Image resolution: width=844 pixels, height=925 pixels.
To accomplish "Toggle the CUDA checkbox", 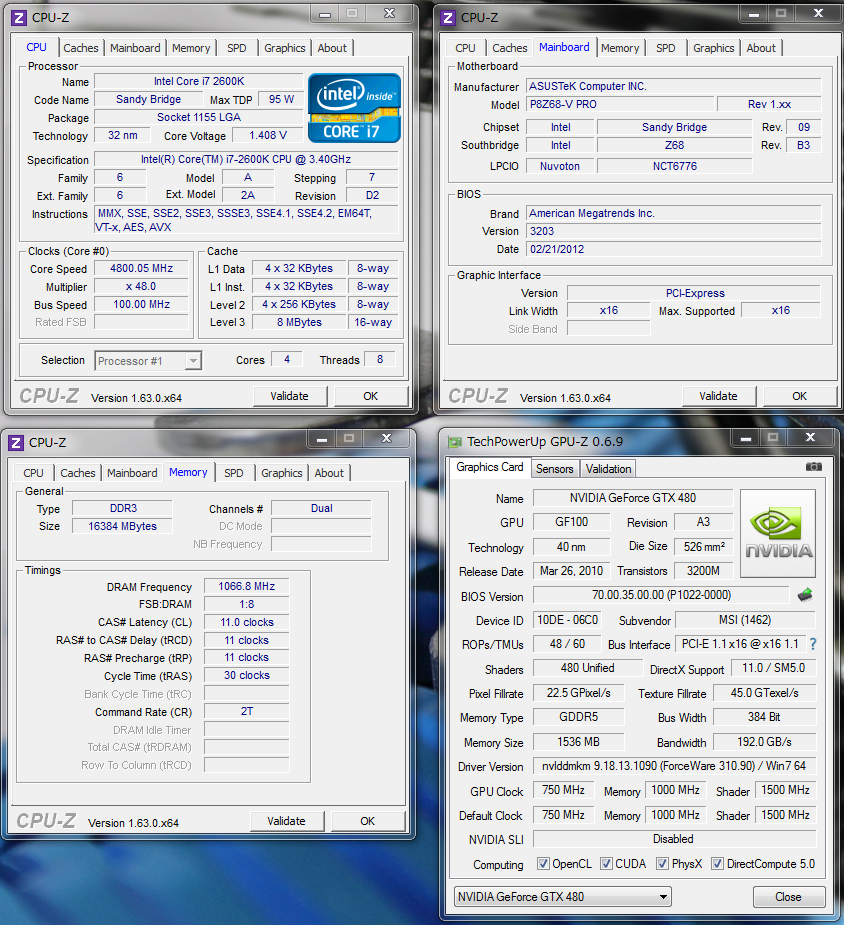I will click(606, 864).
